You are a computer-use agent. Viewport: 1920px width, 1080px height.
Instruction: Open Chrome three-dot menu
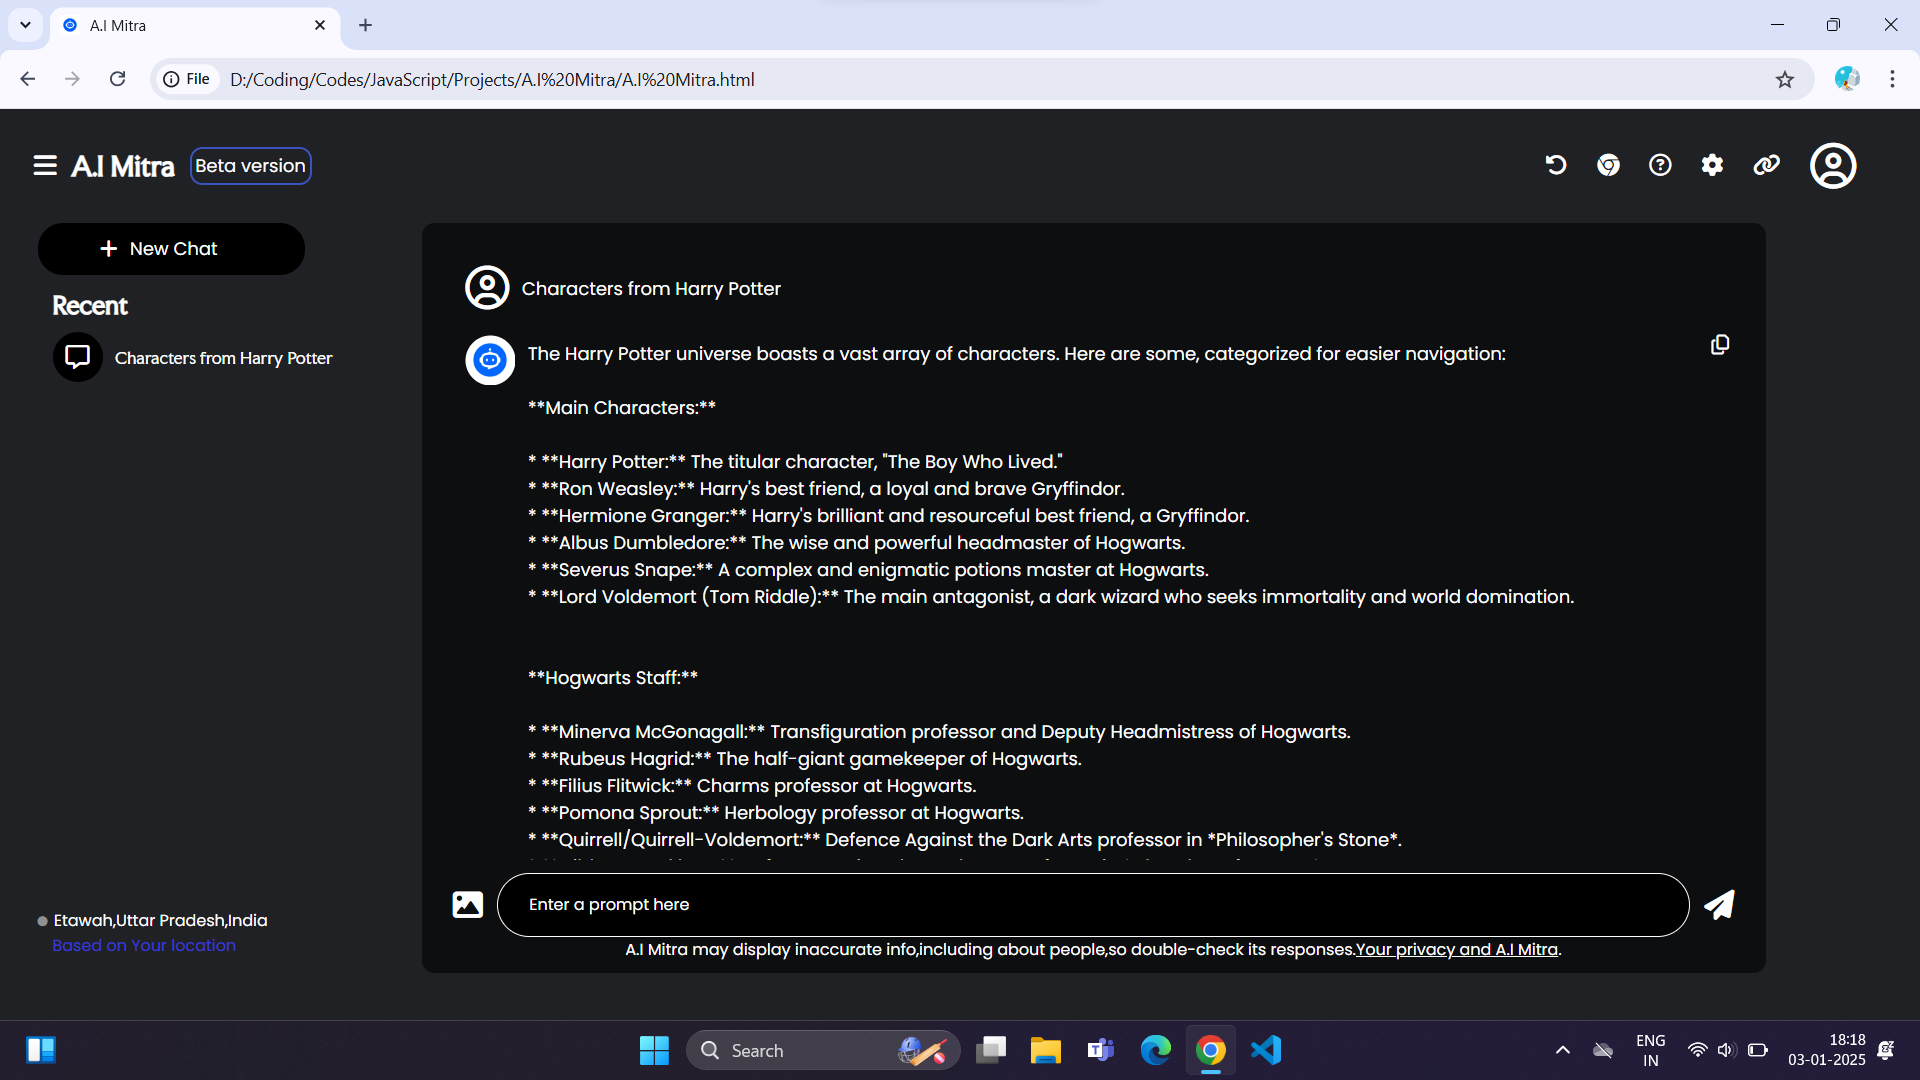pyautogui.click(x=1892, y=79)
